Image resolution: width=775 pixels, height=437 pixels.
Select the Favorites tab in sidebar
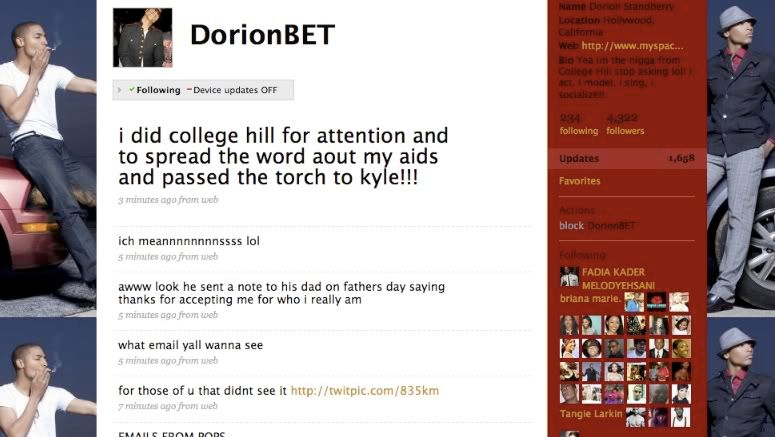tap(579, 181)
